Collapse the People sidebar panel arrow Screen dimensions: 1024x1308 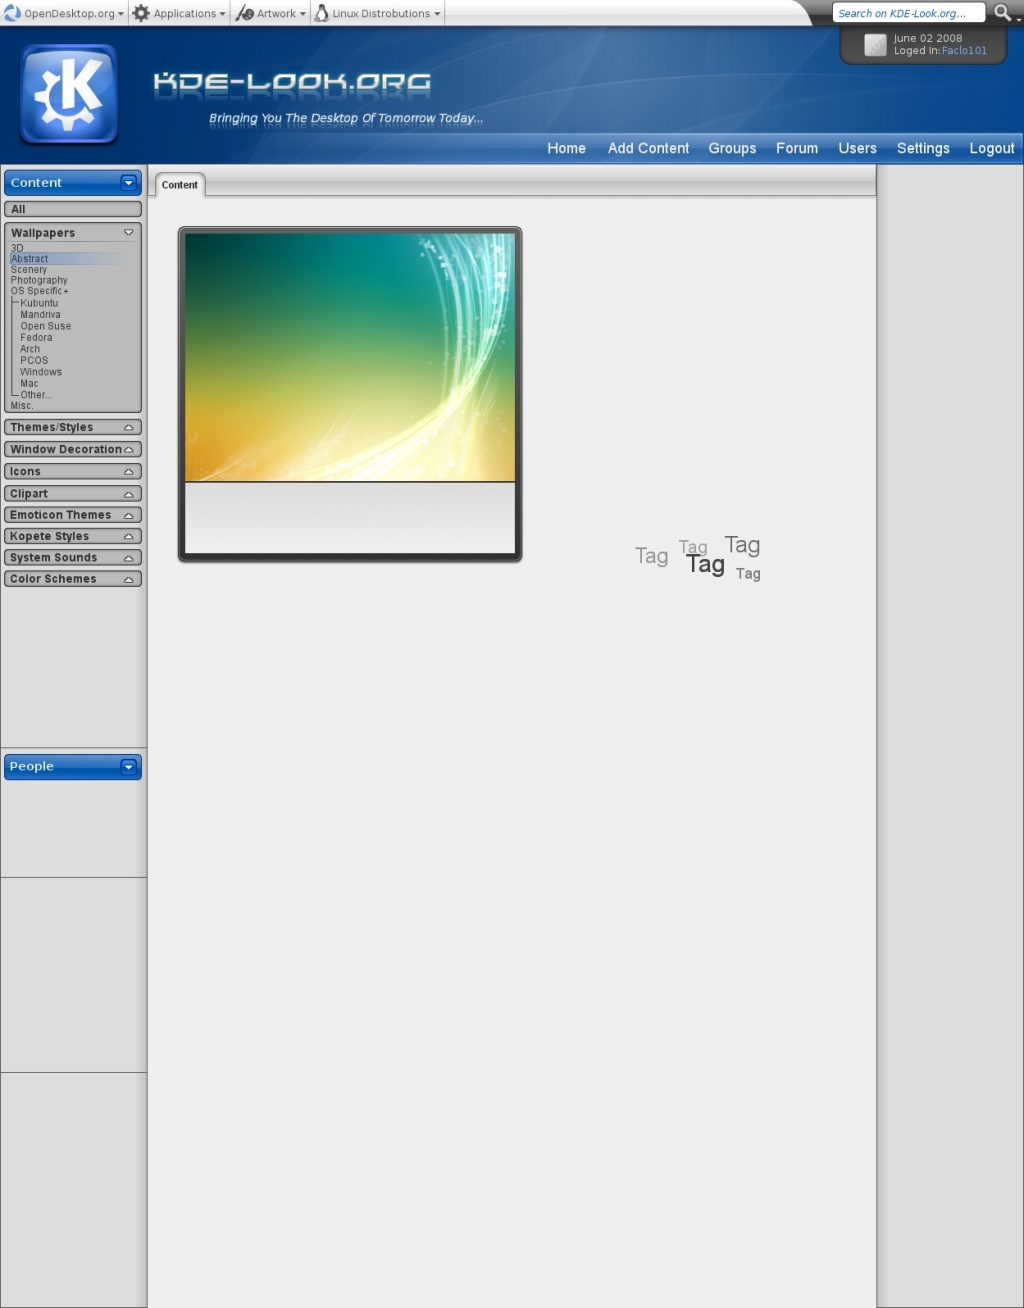tap(128, 767)
